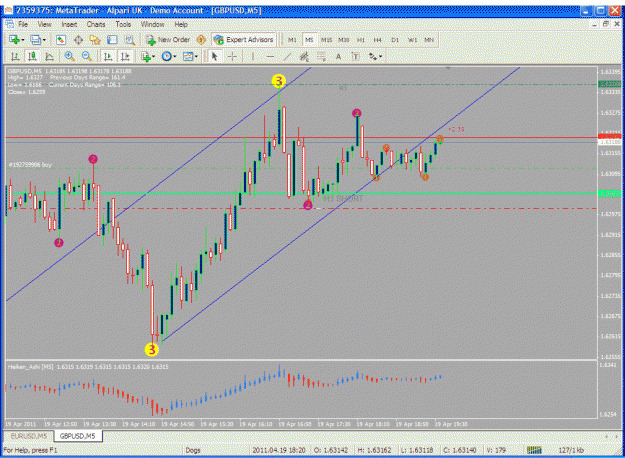Select the H1 timeframe button
The image size is (625, 458).
[361, 40]
